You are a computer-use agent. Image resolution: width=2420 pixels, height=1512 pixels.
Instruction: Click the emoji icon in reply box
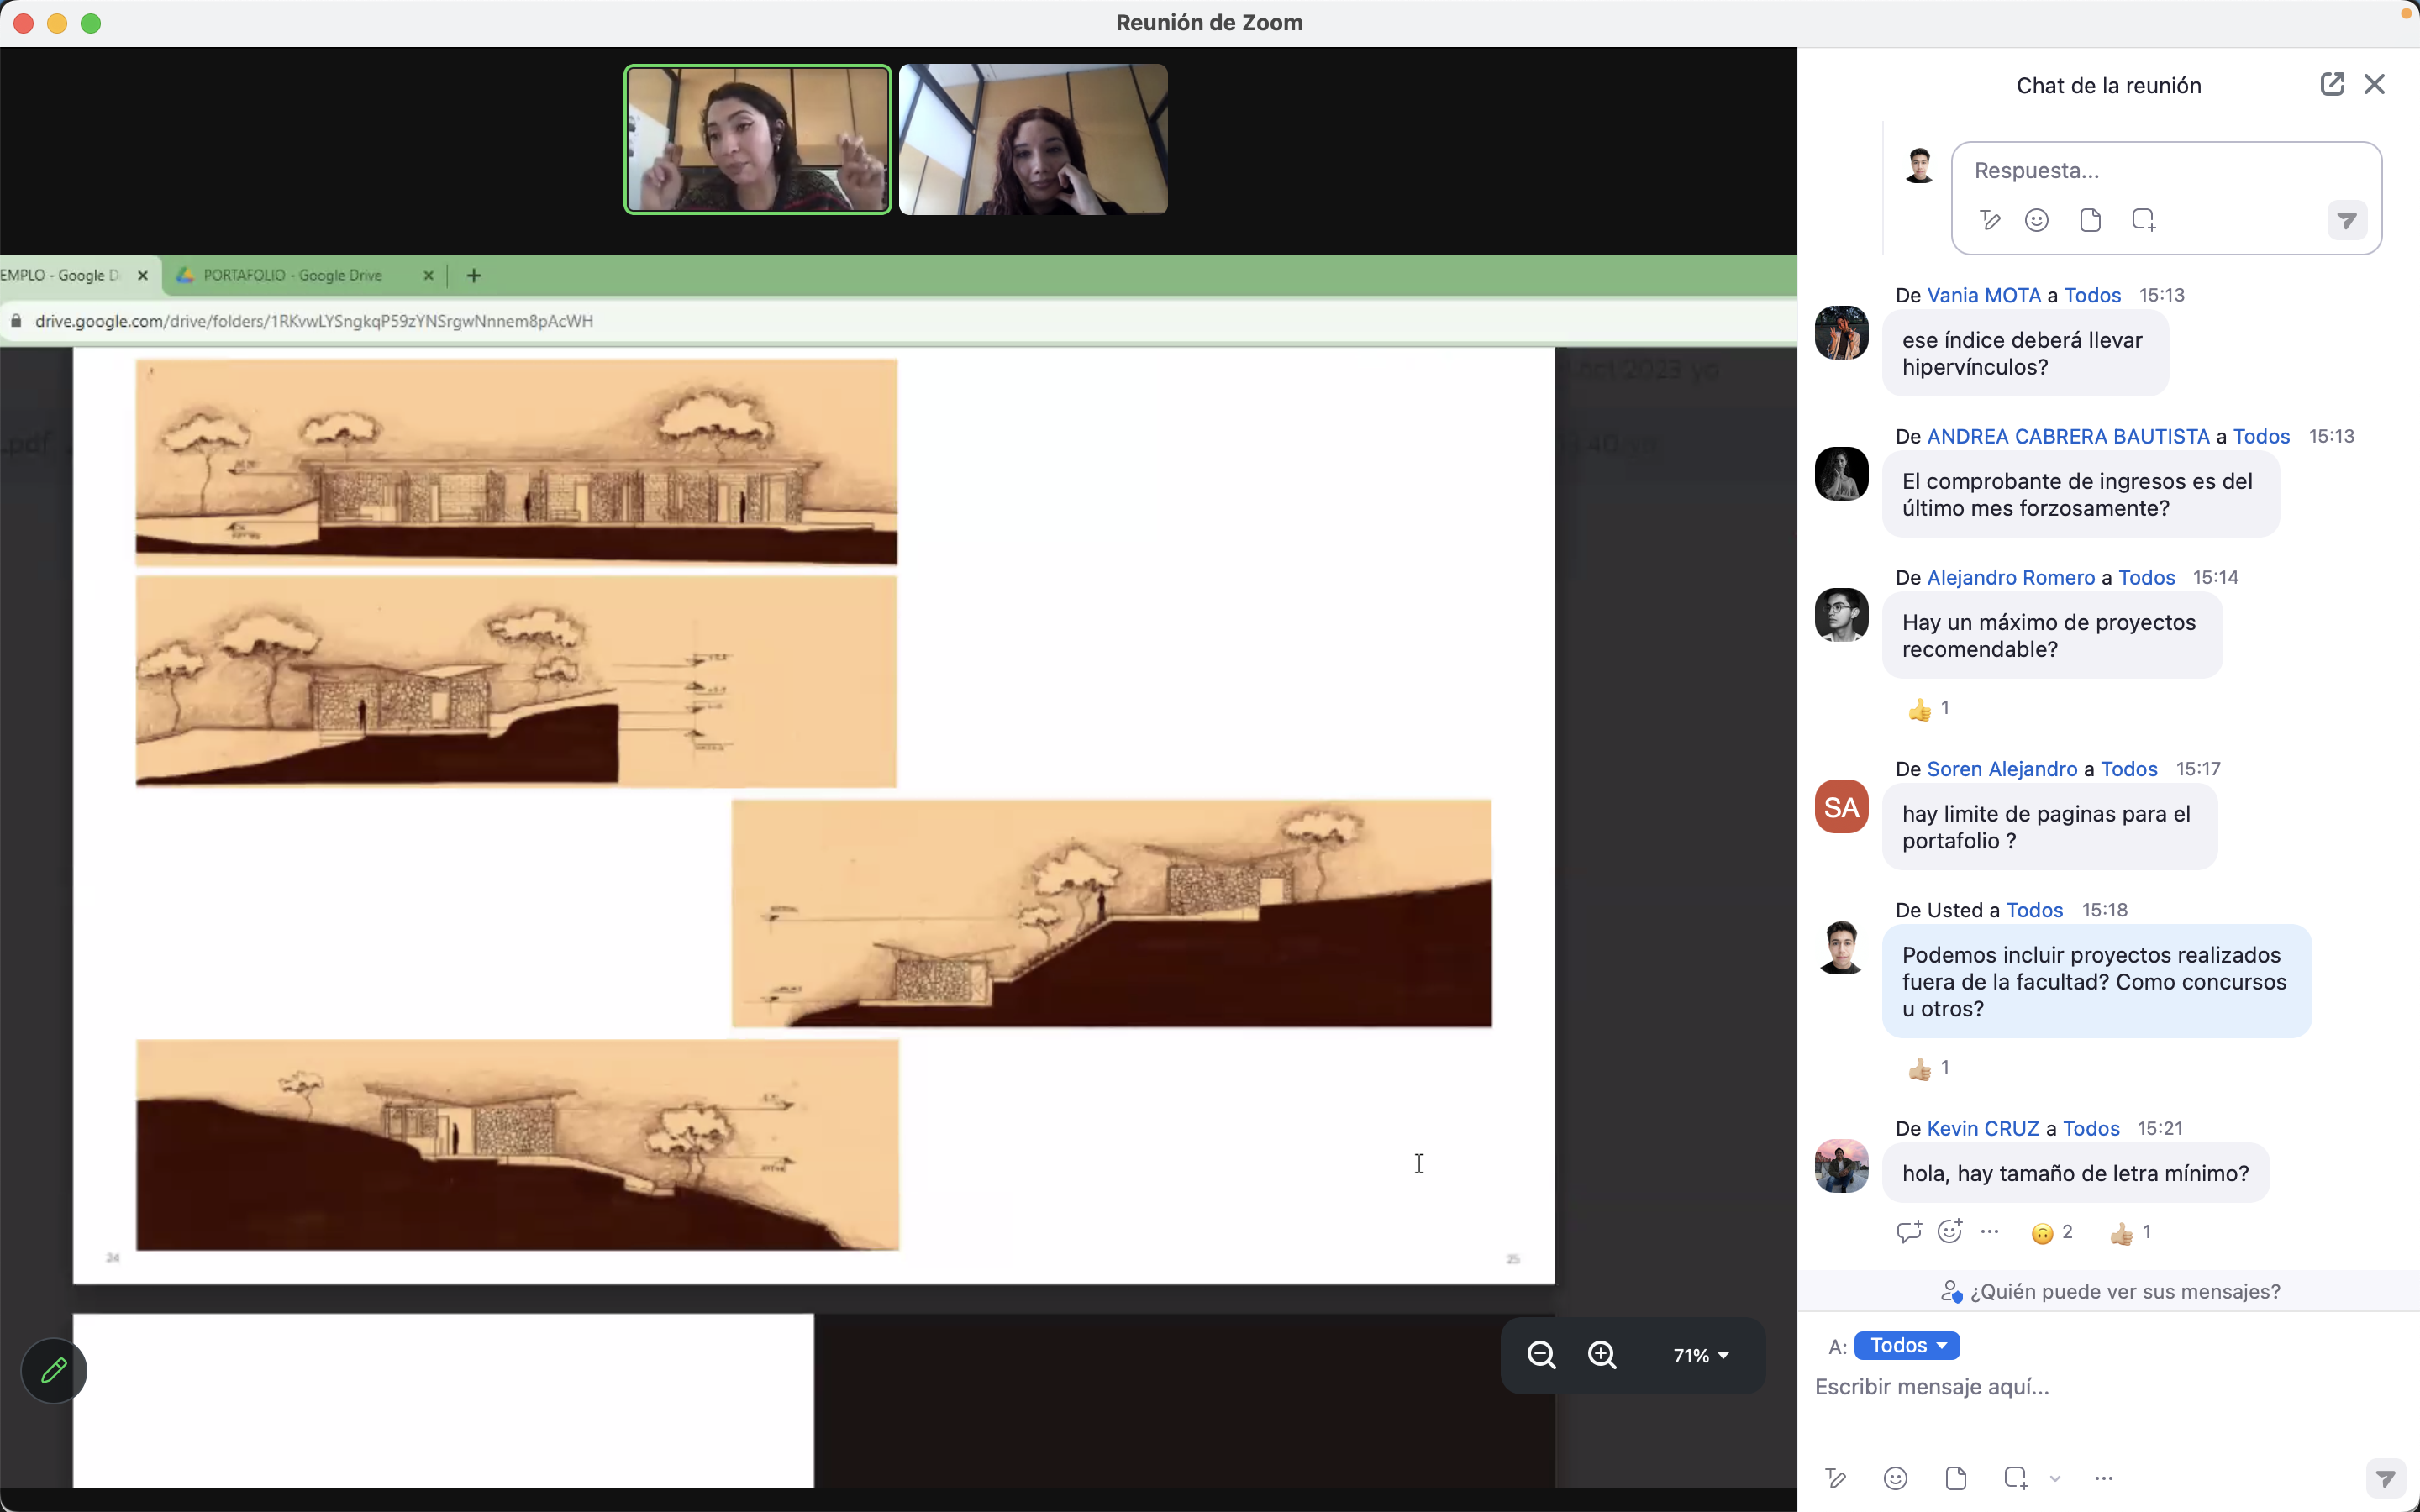(x=2036, y=220)
